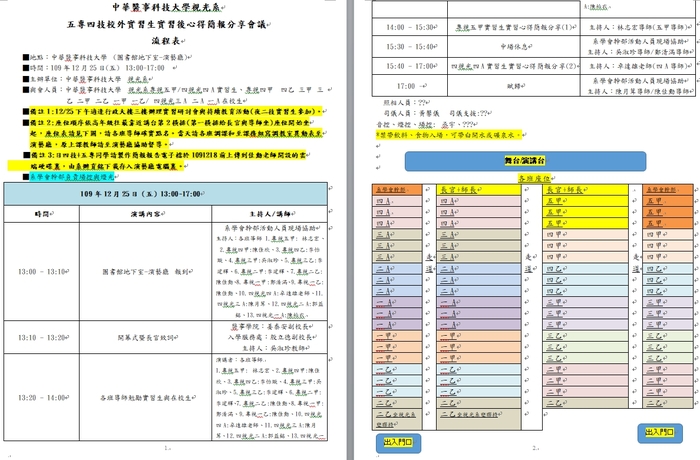Screen dimensions: 700x460
Task: Click the 15:30 – 15:40 time cell
Action: (409, 46)
